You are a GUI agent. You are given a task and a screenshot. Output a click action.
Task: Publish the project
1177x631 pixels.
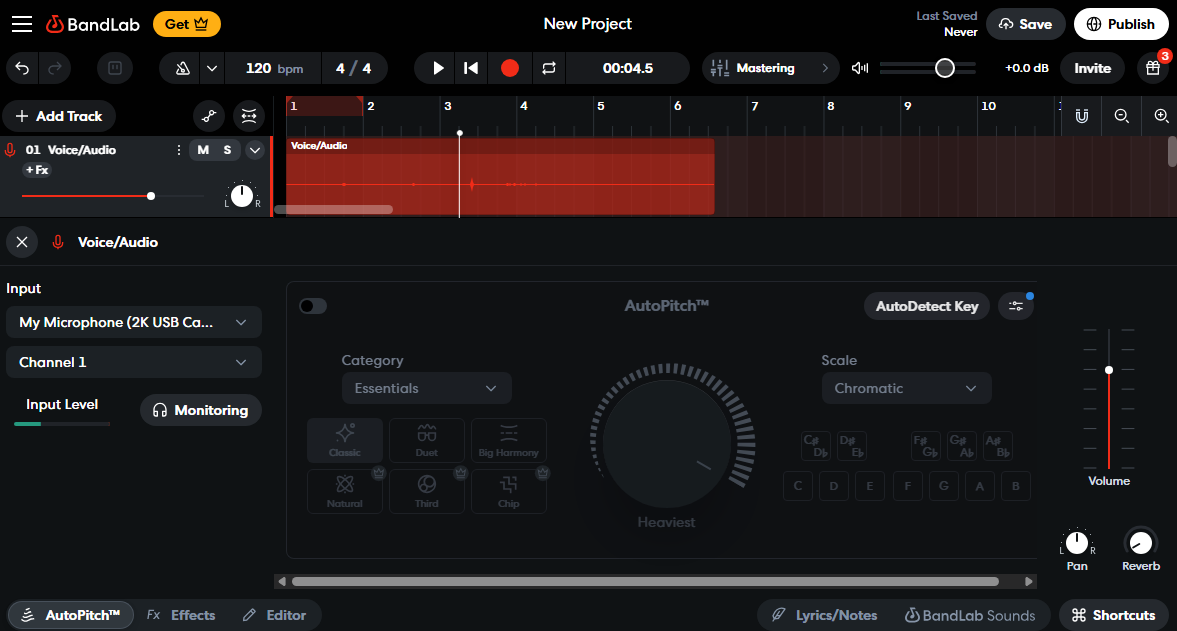(1121, 23)
